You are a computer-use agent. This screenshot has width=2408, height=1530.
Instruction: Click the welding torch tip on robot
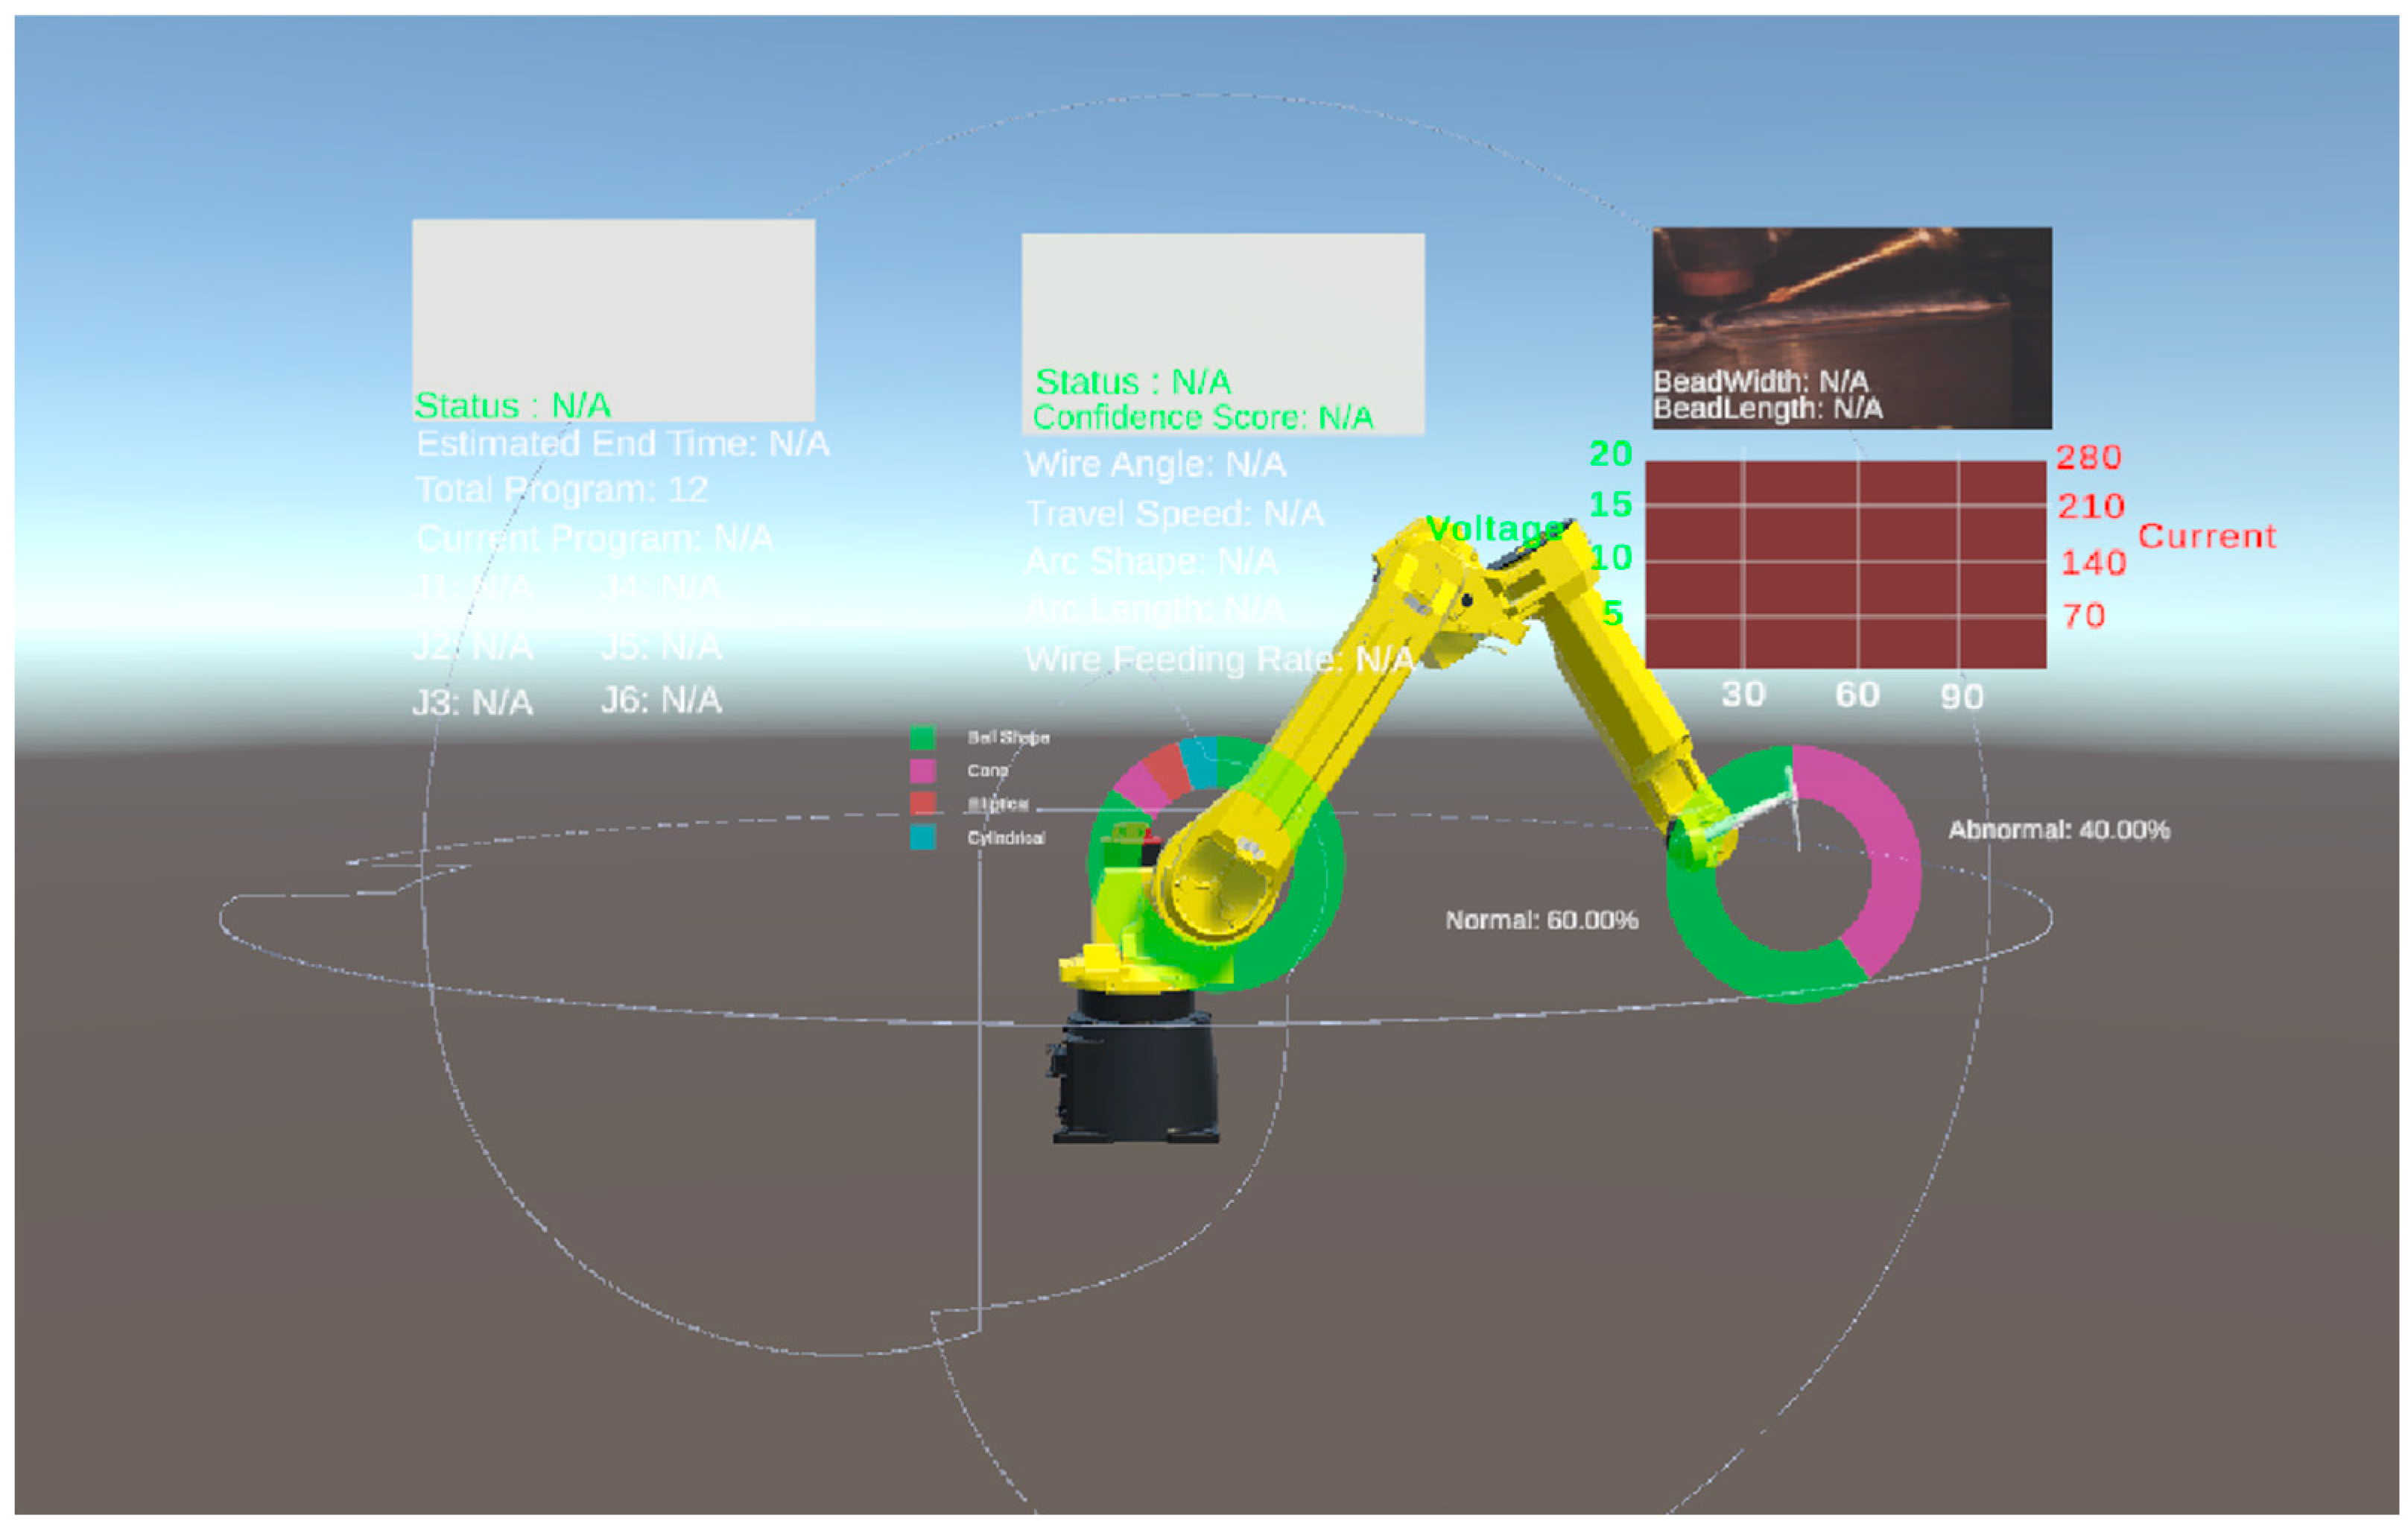(x=1793, y=798)
